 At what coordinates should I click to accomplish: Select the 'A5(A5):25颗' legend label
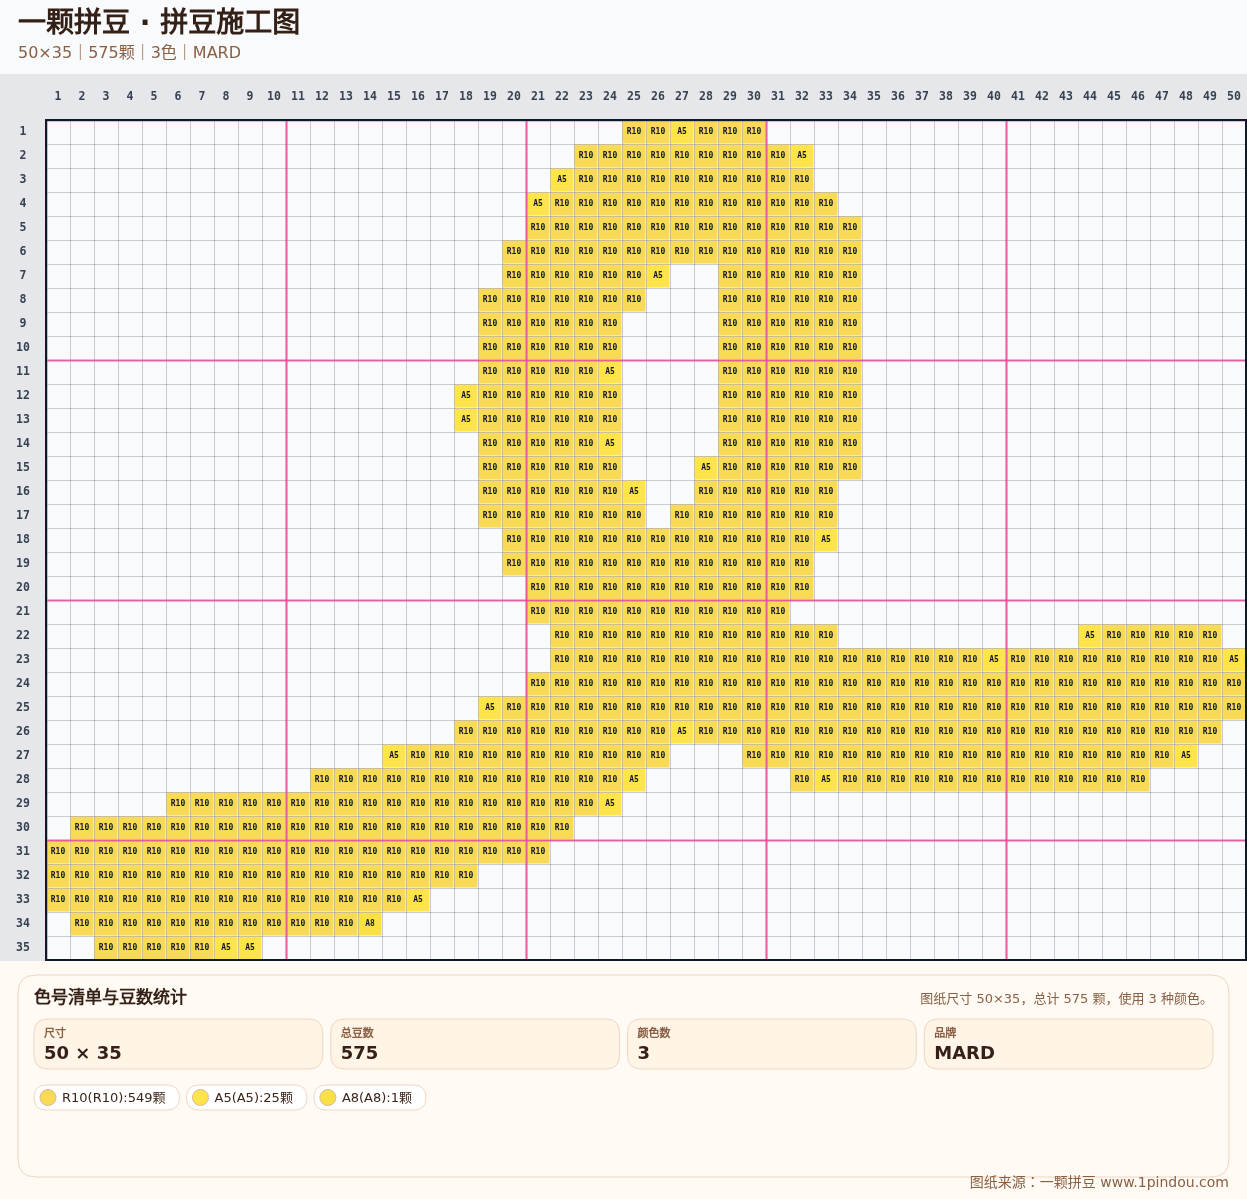[254, 1098]
